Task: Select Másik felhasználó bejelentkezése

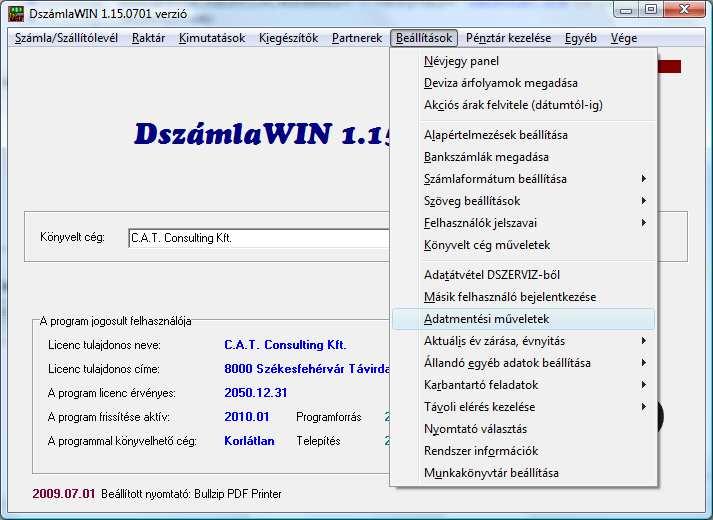Action: coord(524,297)
